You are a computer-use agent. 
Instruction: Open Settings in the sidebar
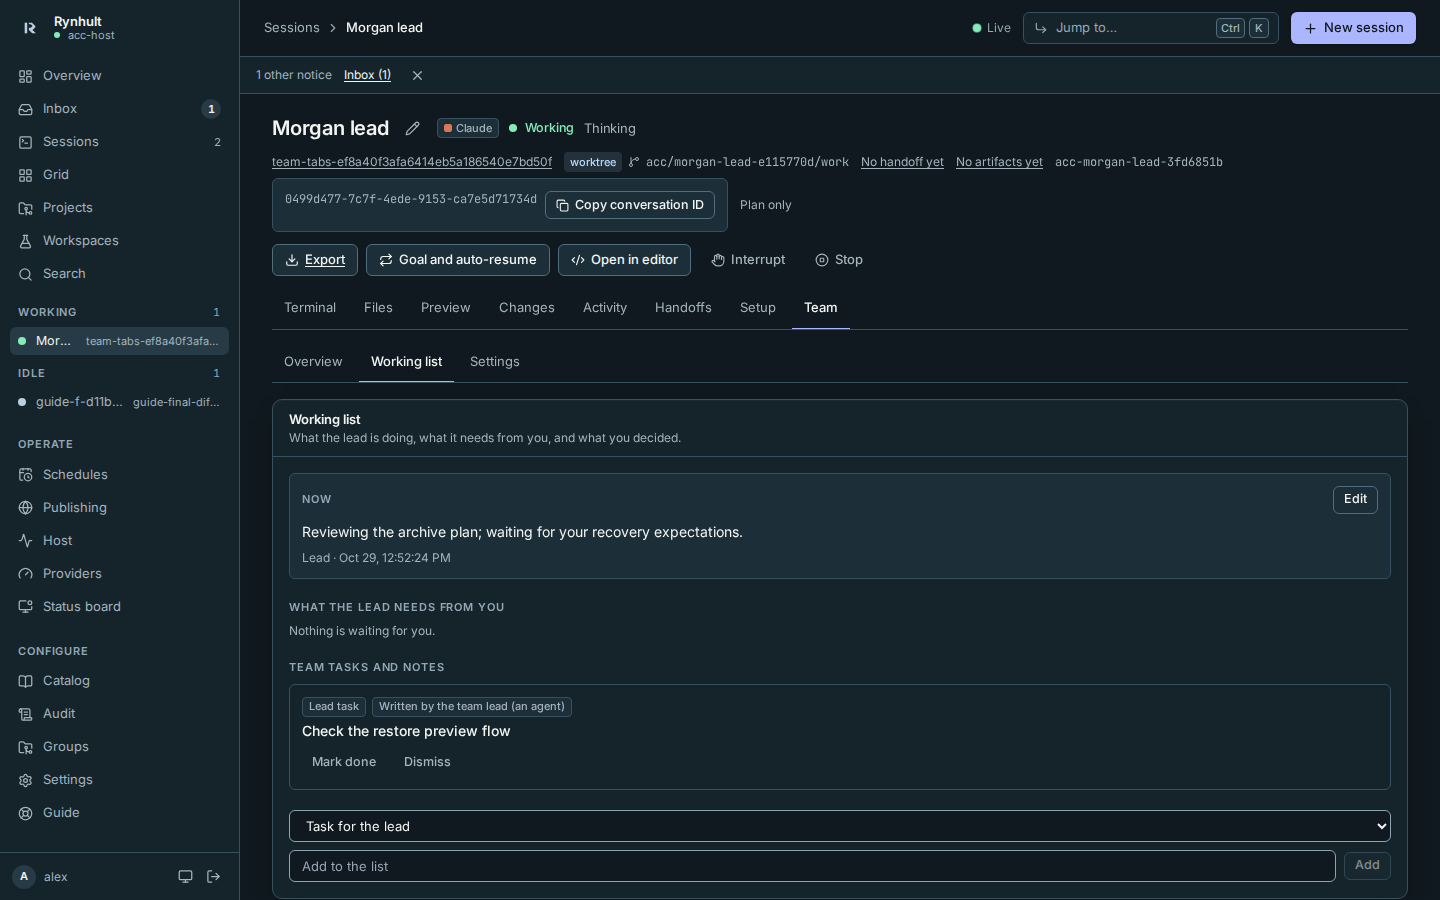click(x=120, y=780)
